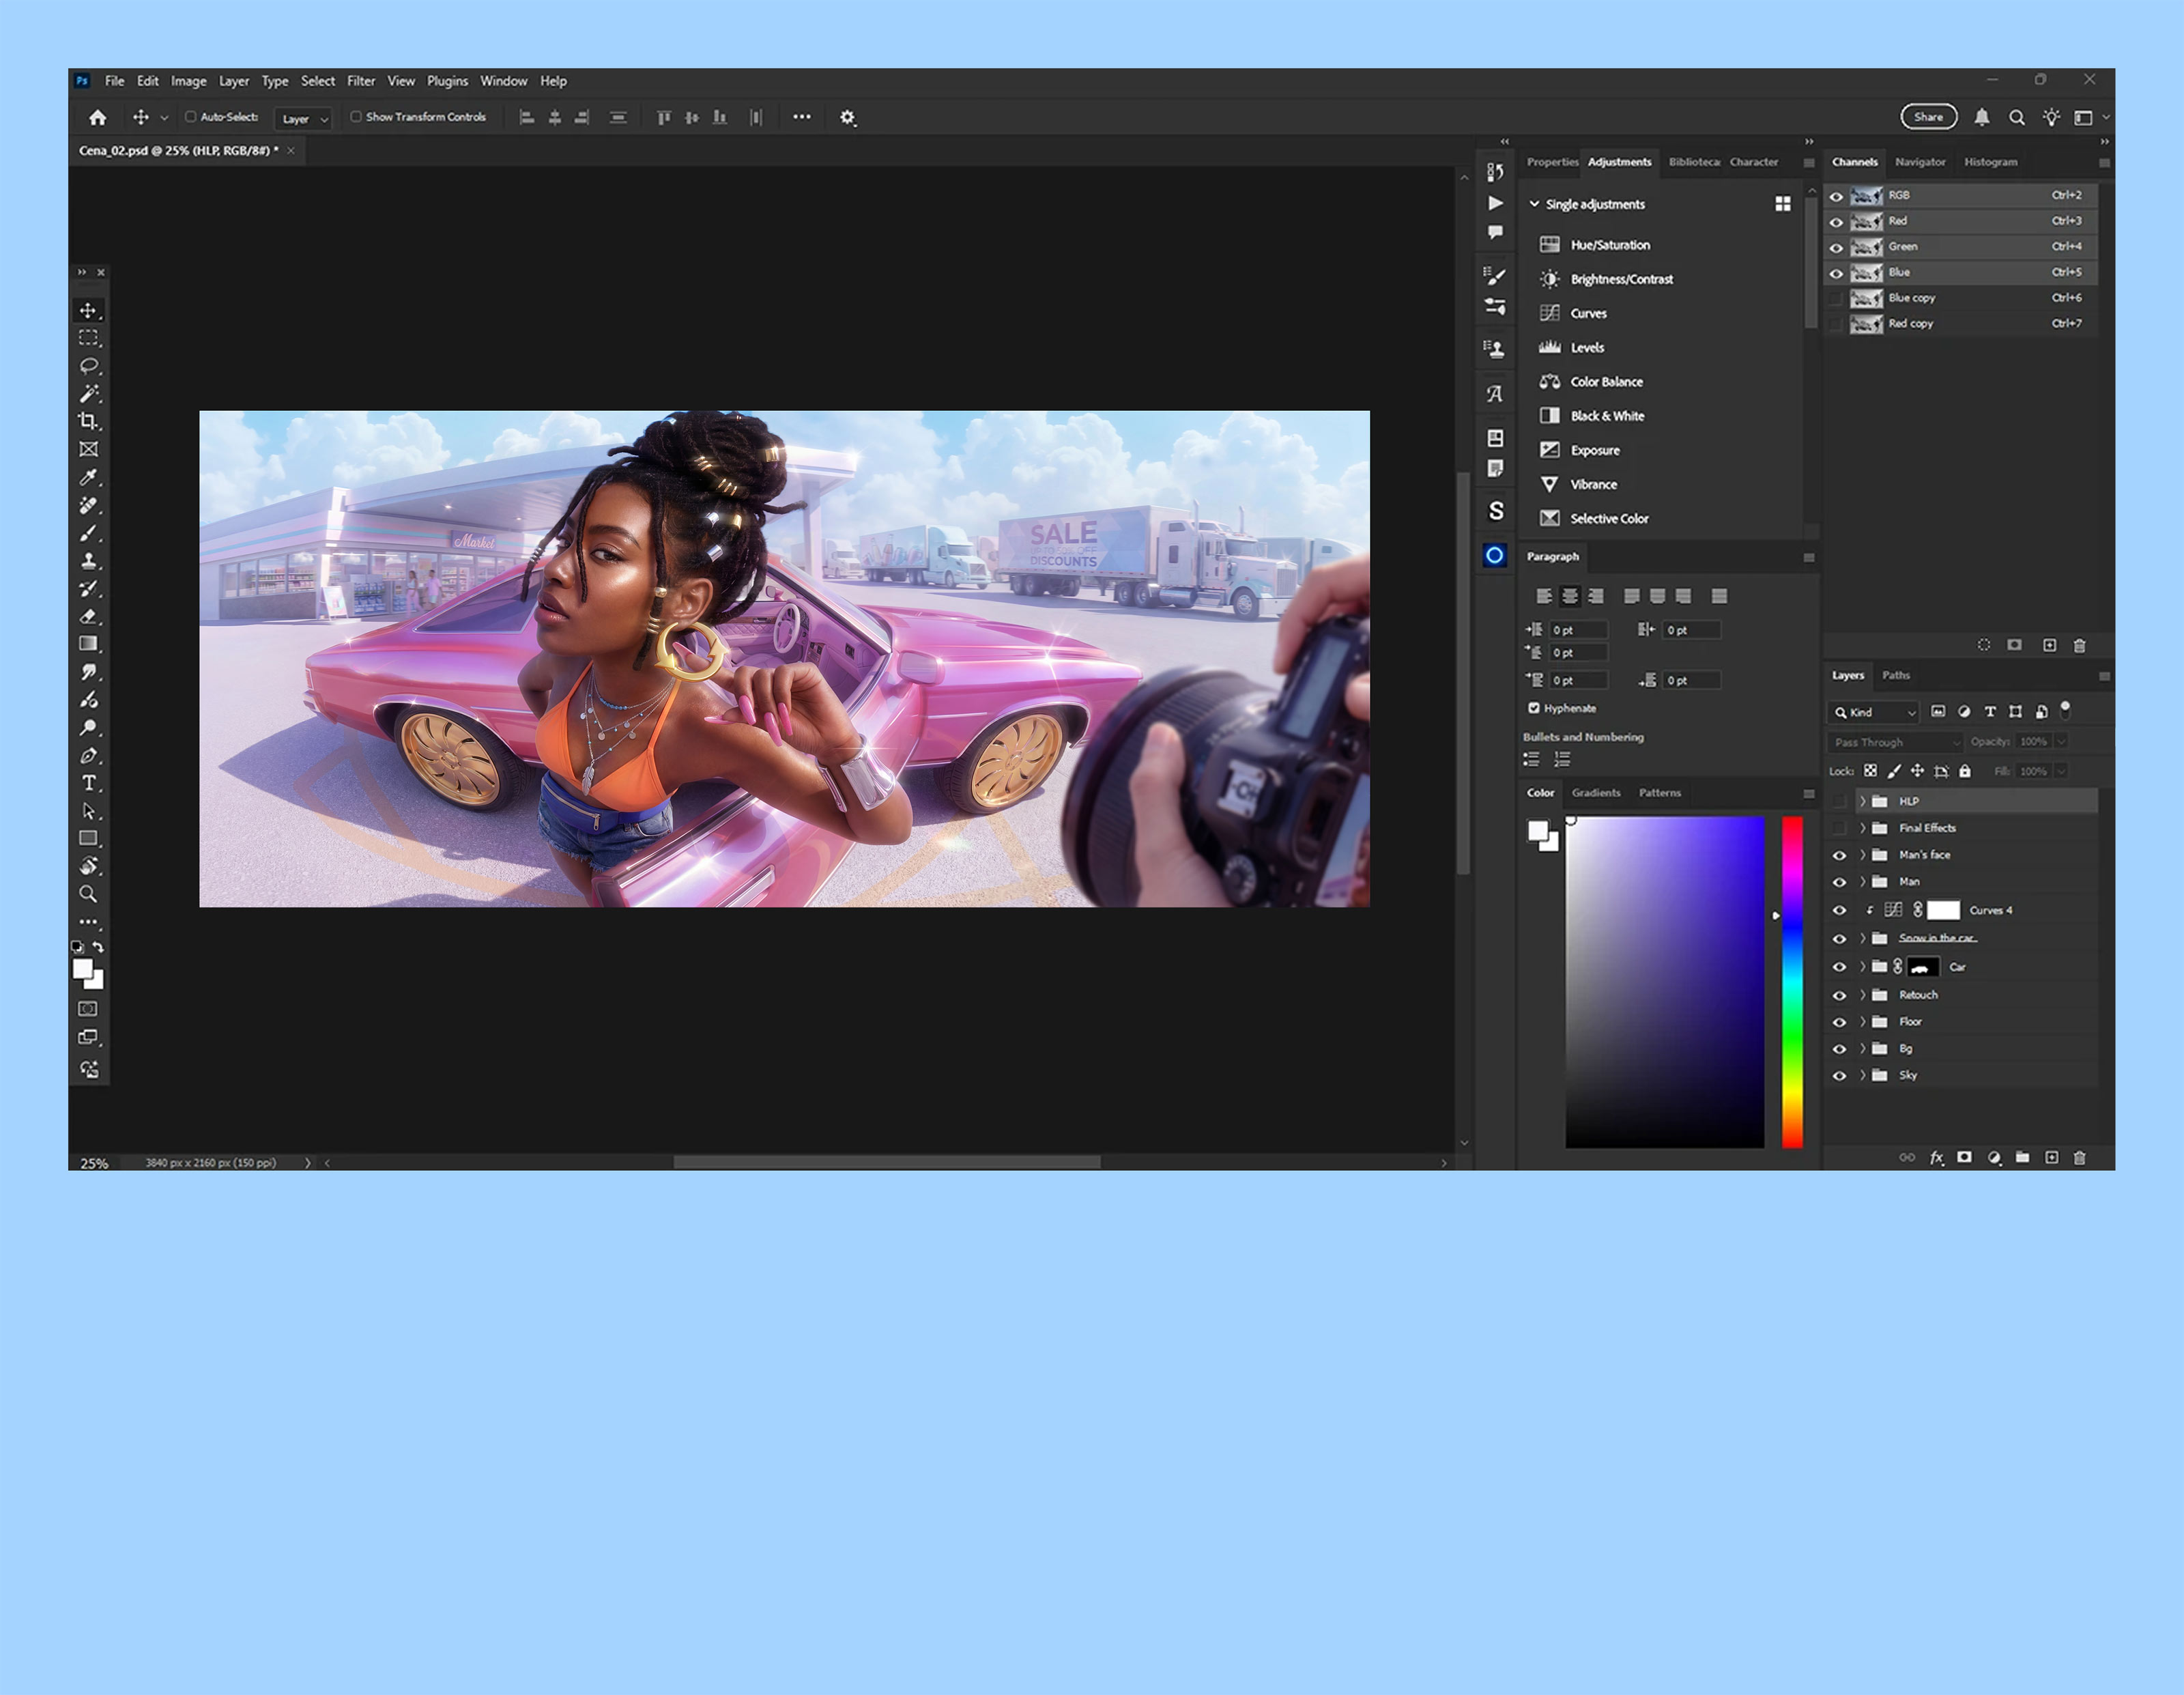Screen dimensions: 2184x1695
Task: Select the Crop tool
Action: (x=89, y=421)
